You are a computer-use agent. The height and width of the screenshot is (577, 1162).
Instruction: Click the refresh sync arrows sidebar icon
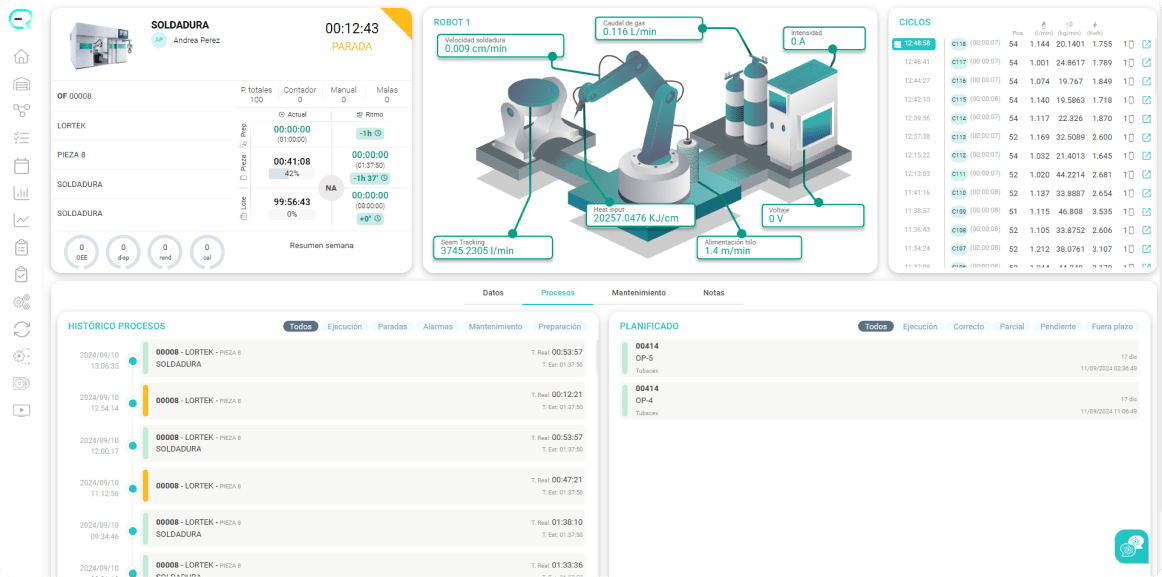pos(21,329)
